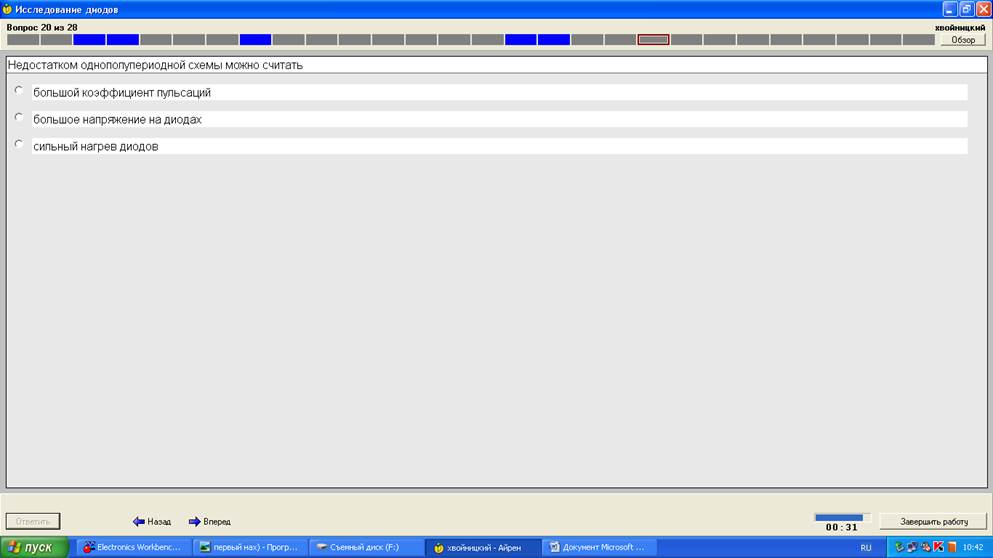Switch to 'первый нах) - Прогр...' taskbar window
The width and height of the screenshot is (993, 558).
tap(249, 547)
